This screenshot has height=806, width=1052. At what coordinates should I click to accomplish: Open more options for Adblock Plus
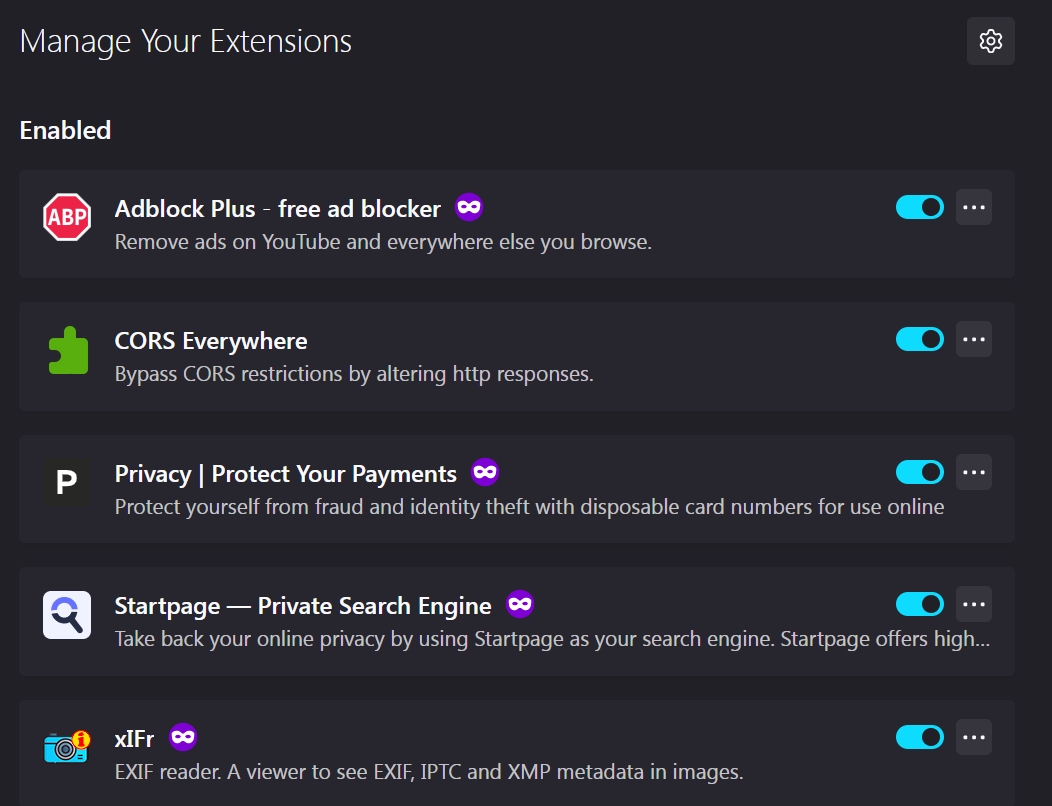coord(974,207)
